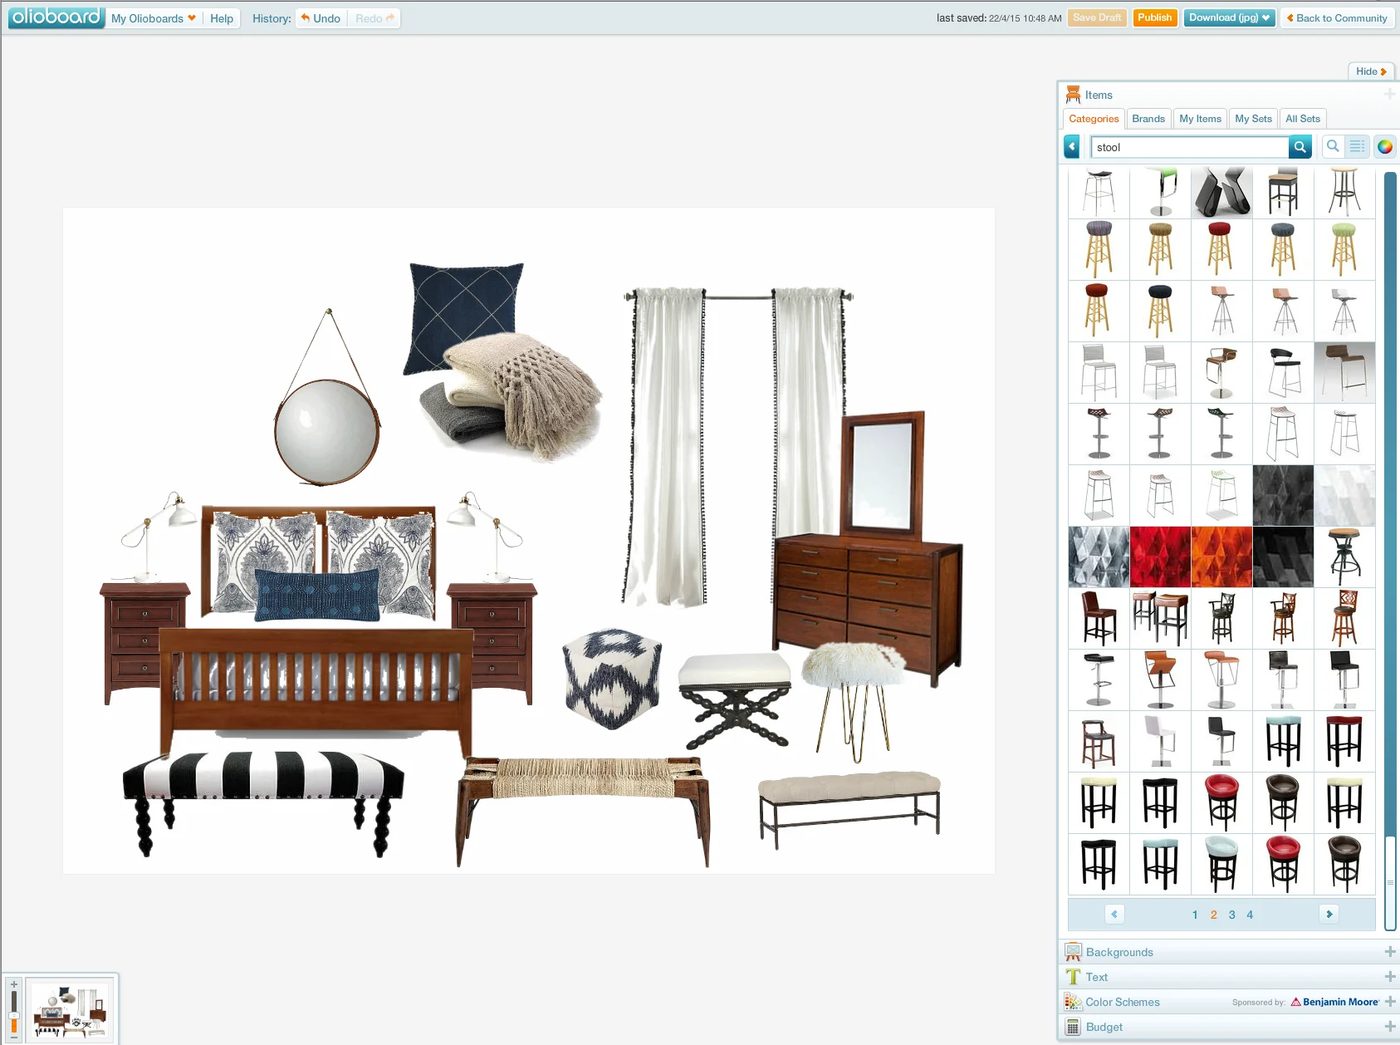Go to previous results page arrow
1400x1045 pixels.
(x=1114, y=914)
